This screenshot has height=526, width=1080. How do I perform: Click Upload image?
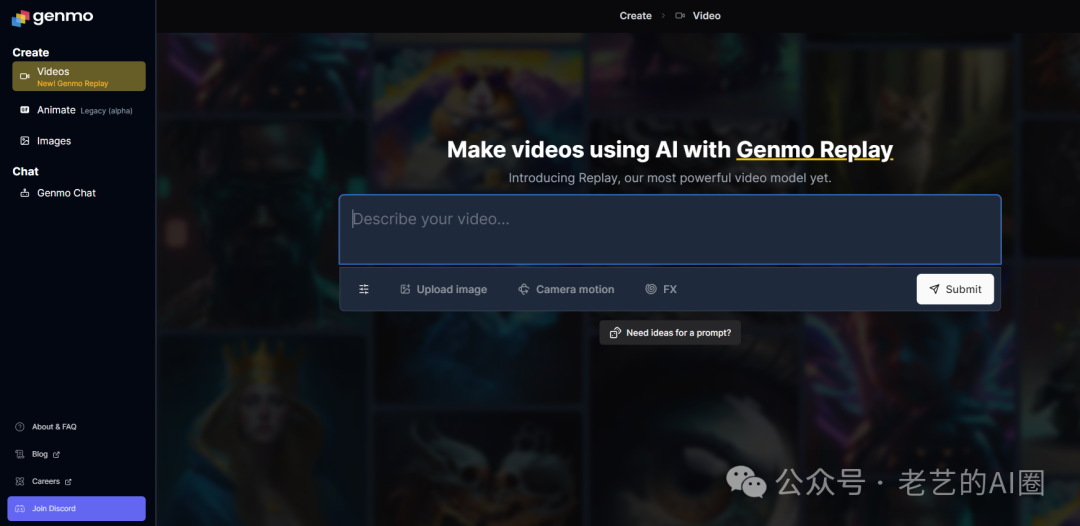[444, 289]
